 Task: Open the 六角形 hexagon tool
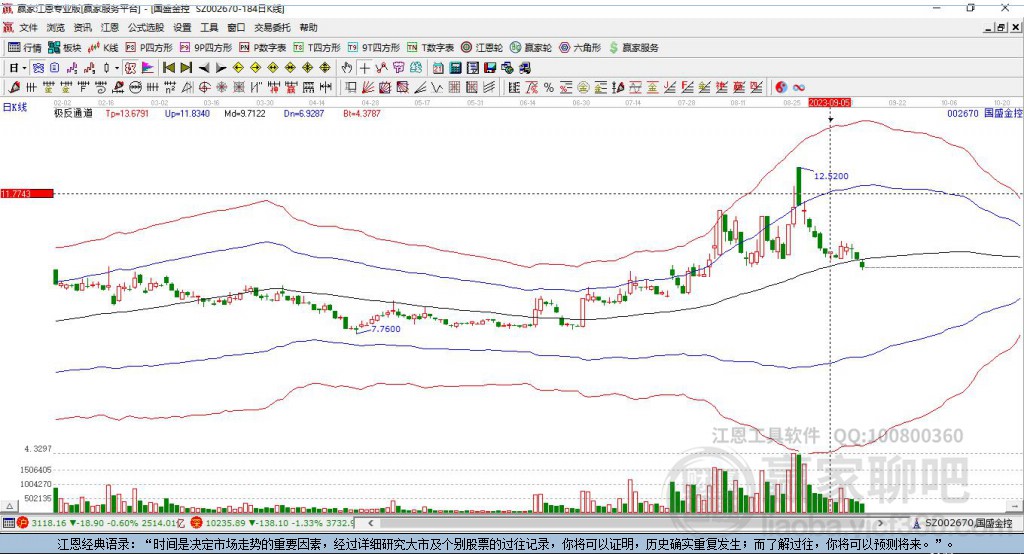[x=580, y=48]
